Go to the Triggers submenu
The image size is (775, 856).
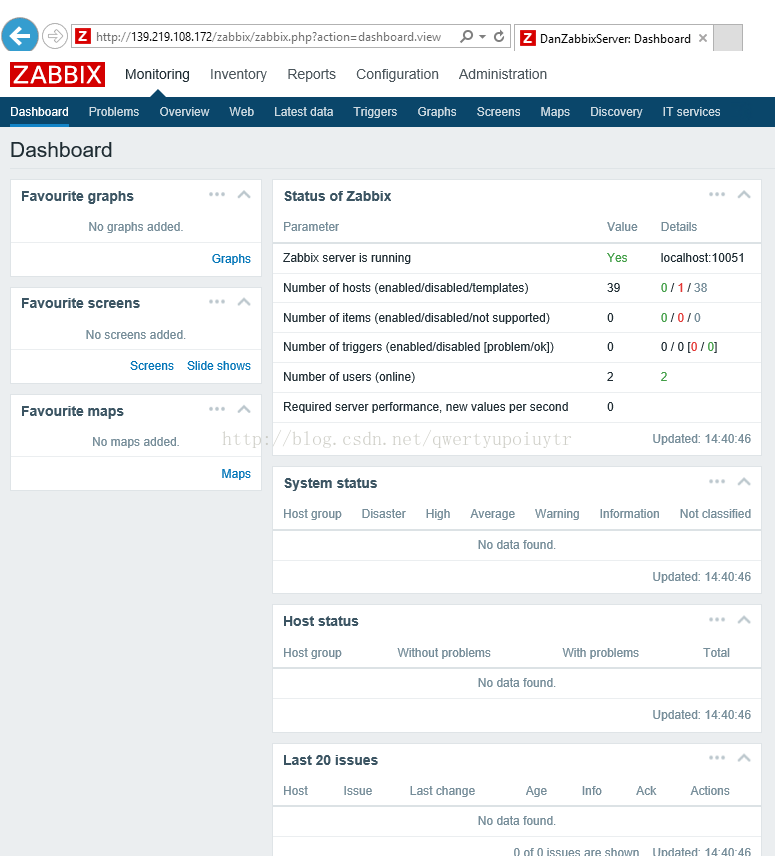[x=375, y=112]
